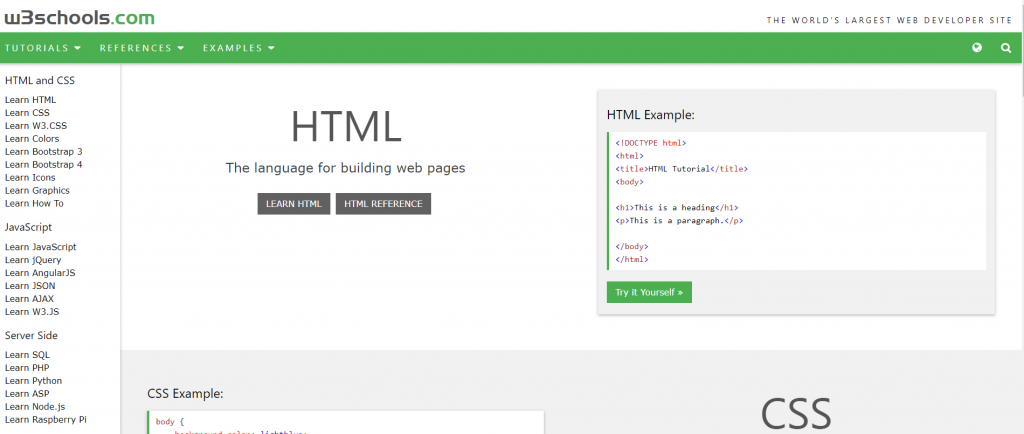The image size is (1024, 434).
Task: Click the HTML Tutorial title code line
Action: click(x=681, y=168)
